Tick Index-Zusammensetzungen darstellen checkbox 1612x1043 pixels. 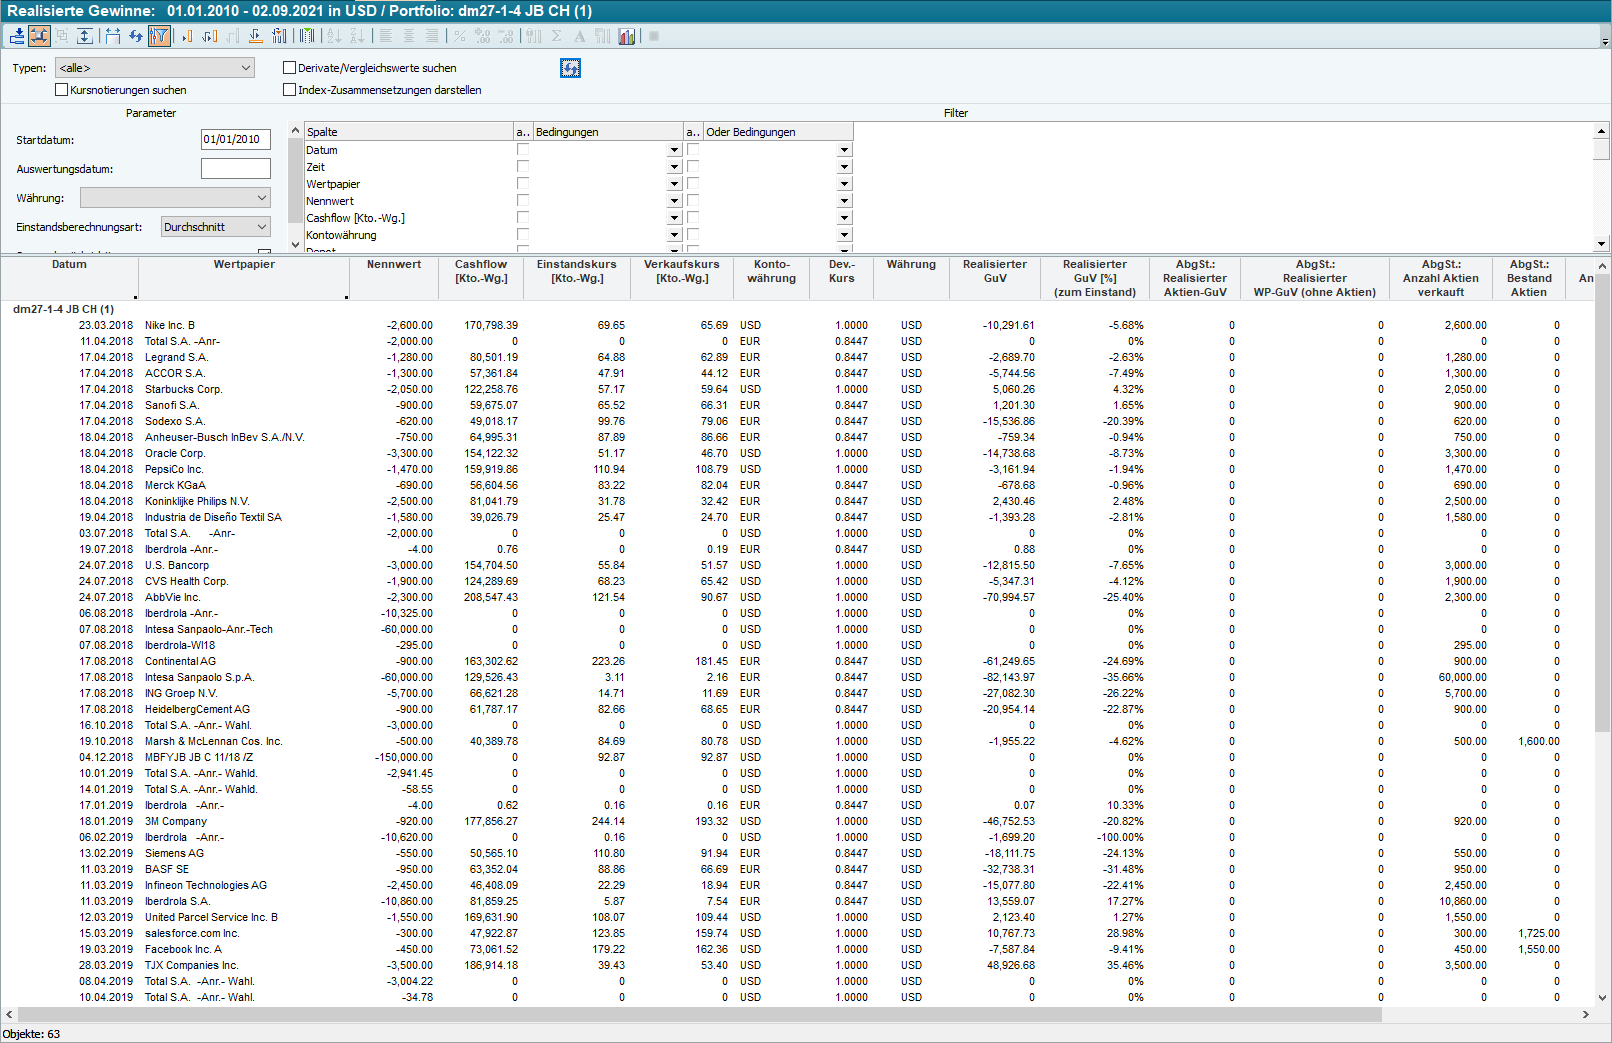[x=290, y=90]
